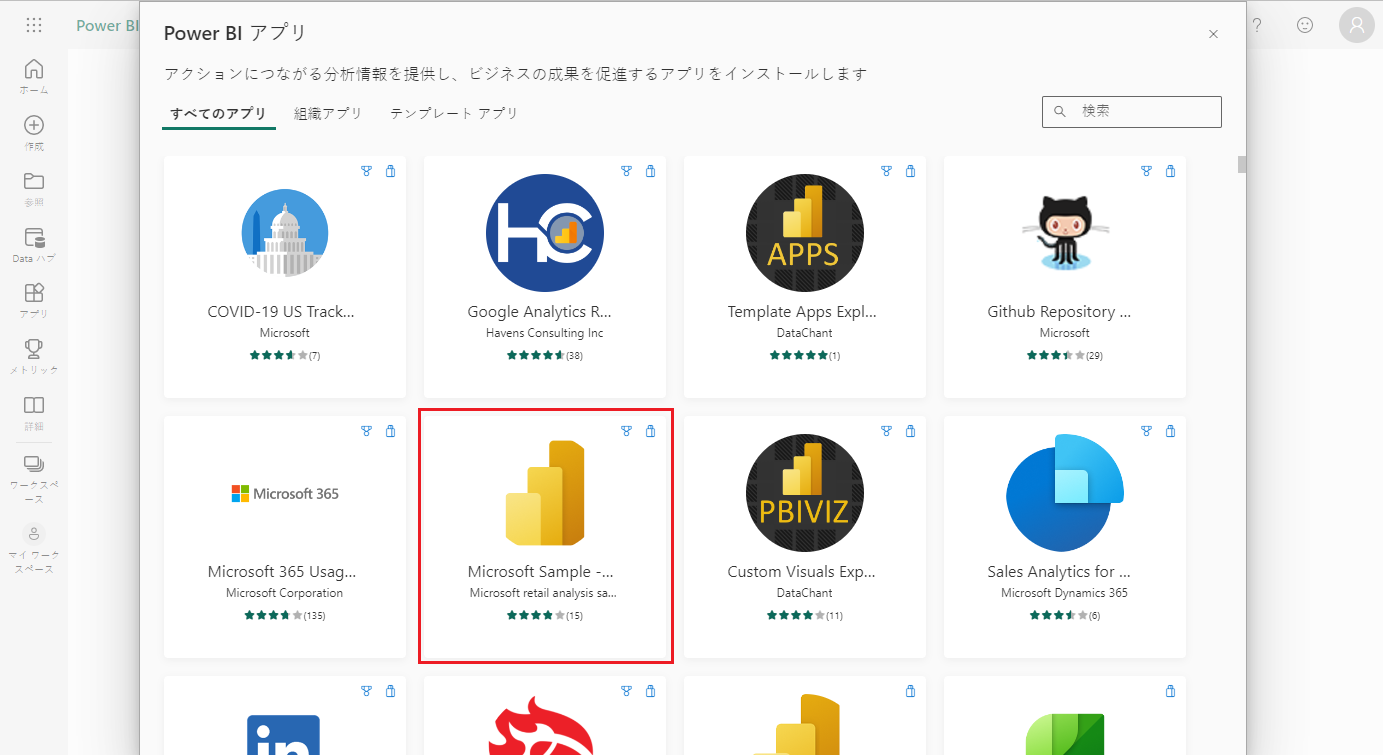Open the COVID-19 US Track... capitol thumbnail
This screenshot has width=1383, height=755.
[x=285, y=233]
